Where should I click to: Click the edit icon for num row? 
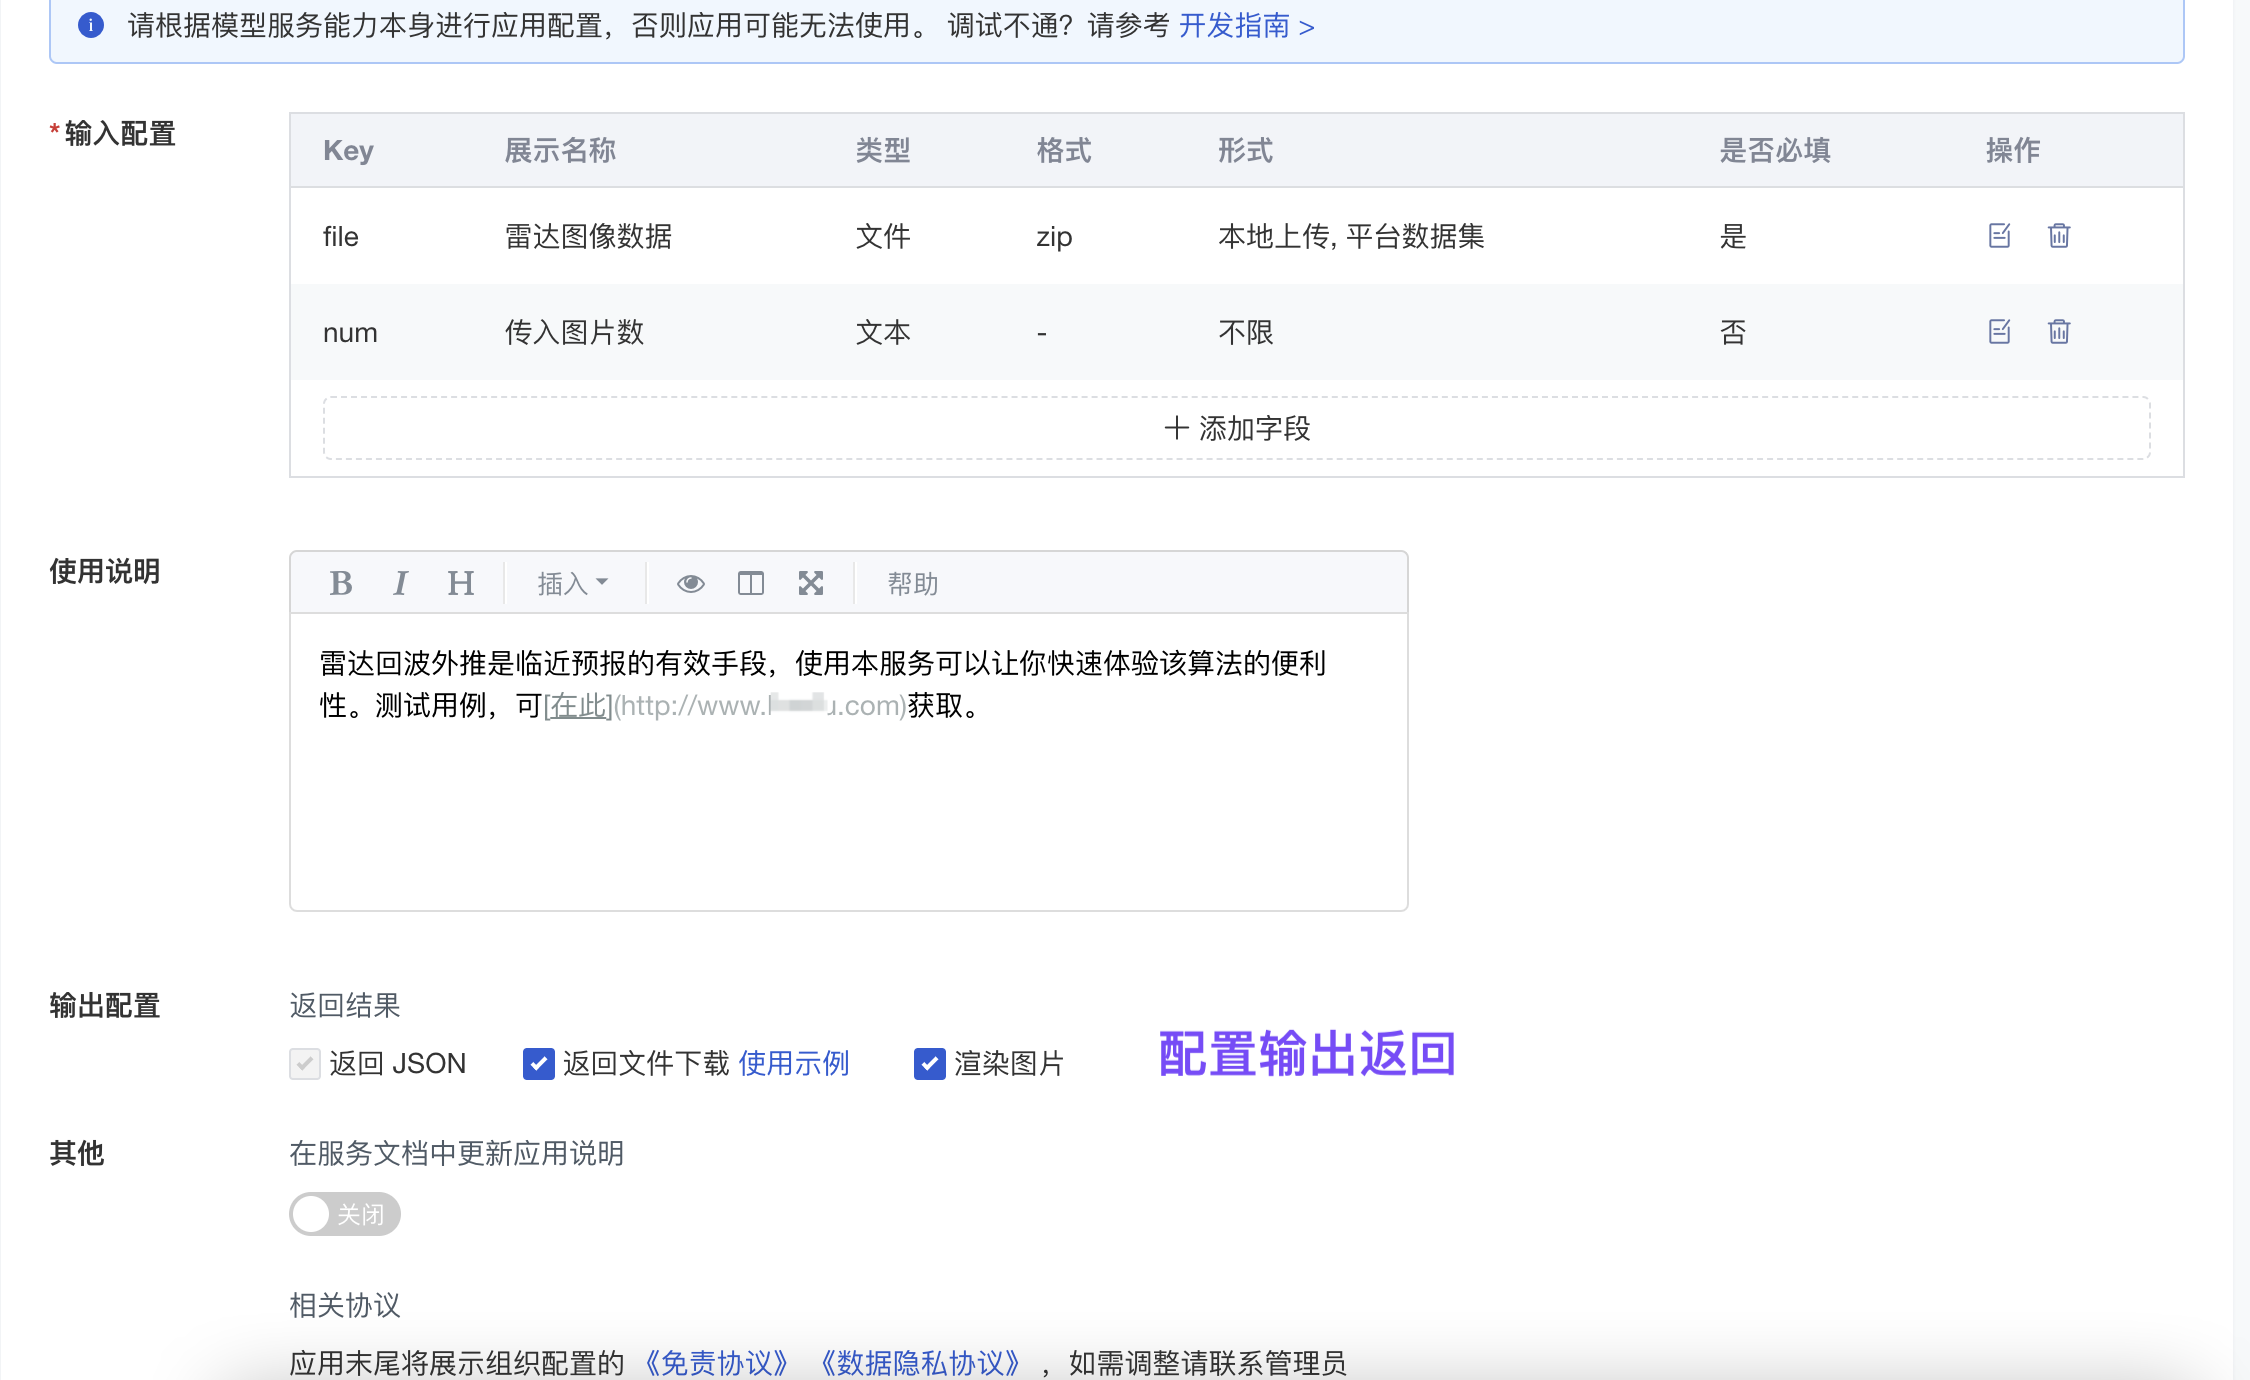[1999, 332]
